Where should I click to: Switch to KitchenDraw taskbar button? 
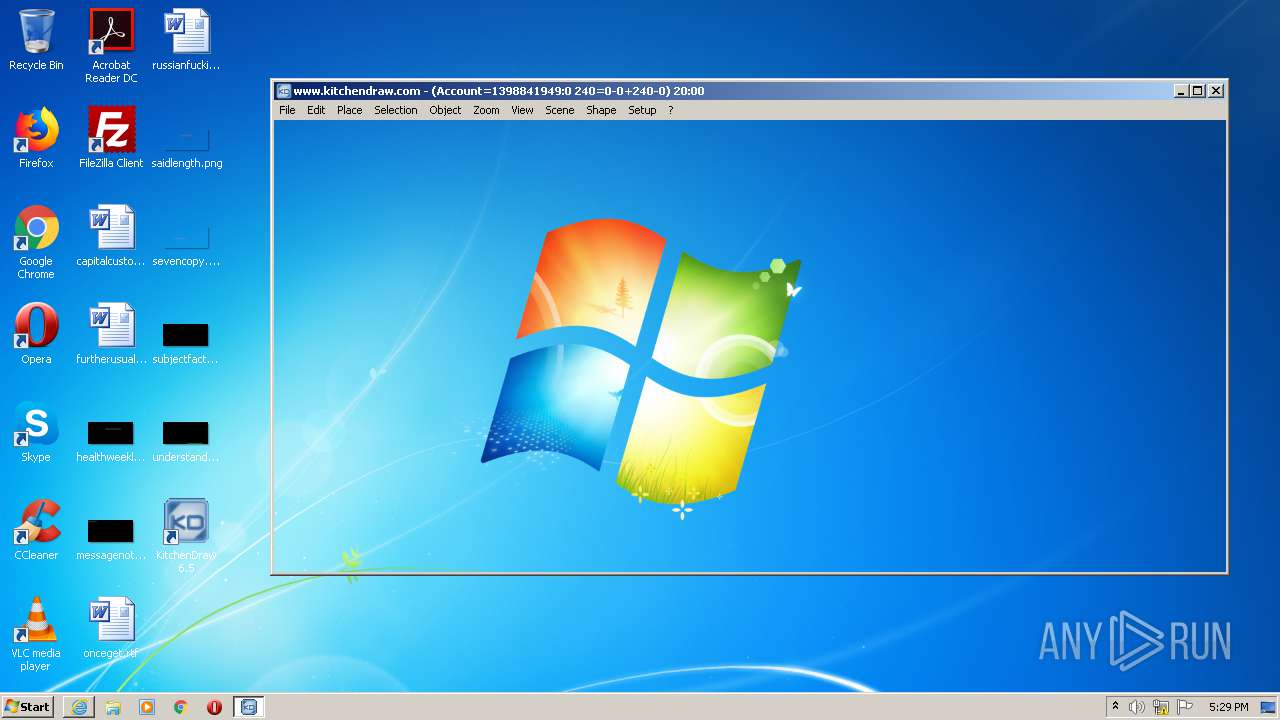pos(249,707)
